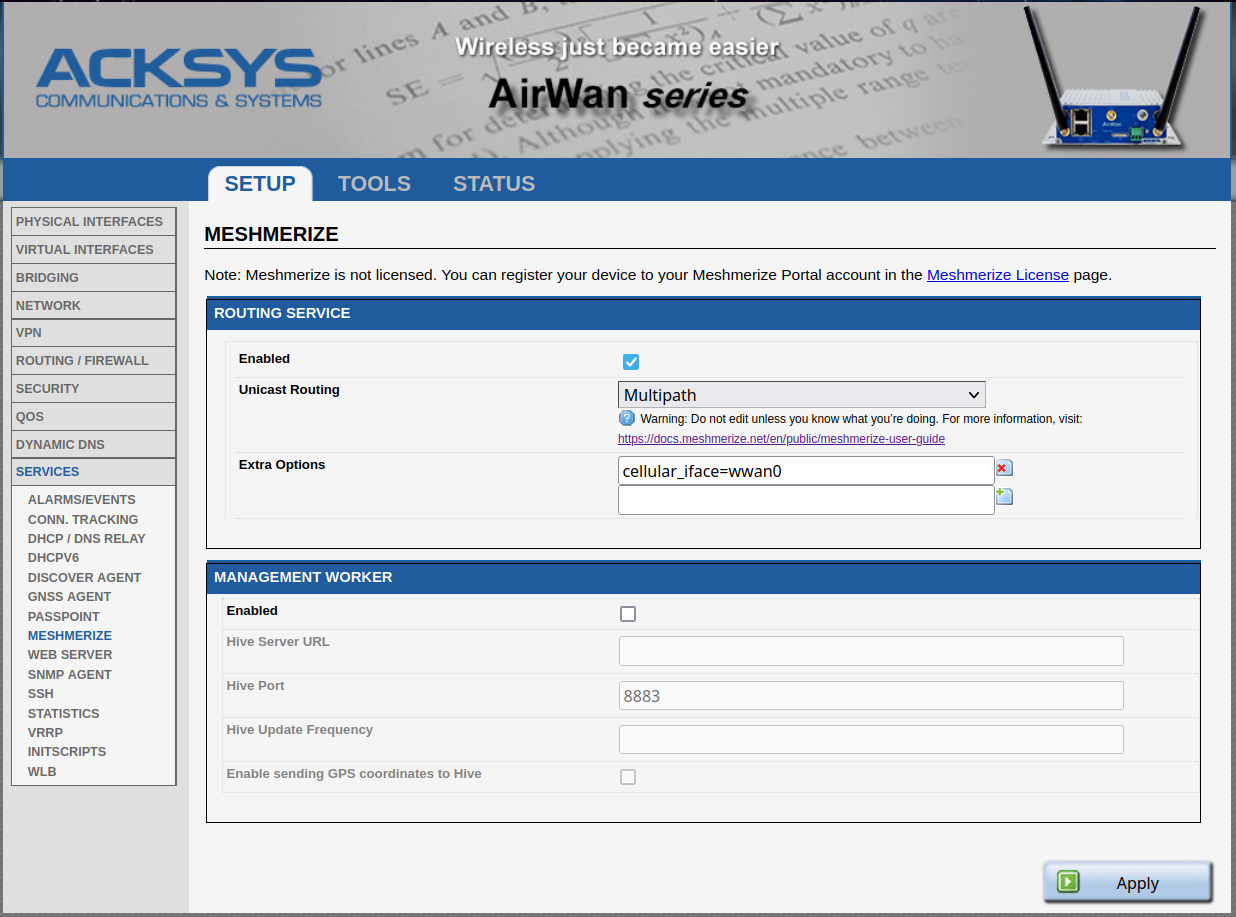Click the blue help icon beside the warning
This screenshot has width=1236, height=917.
[x=627, y=418]
